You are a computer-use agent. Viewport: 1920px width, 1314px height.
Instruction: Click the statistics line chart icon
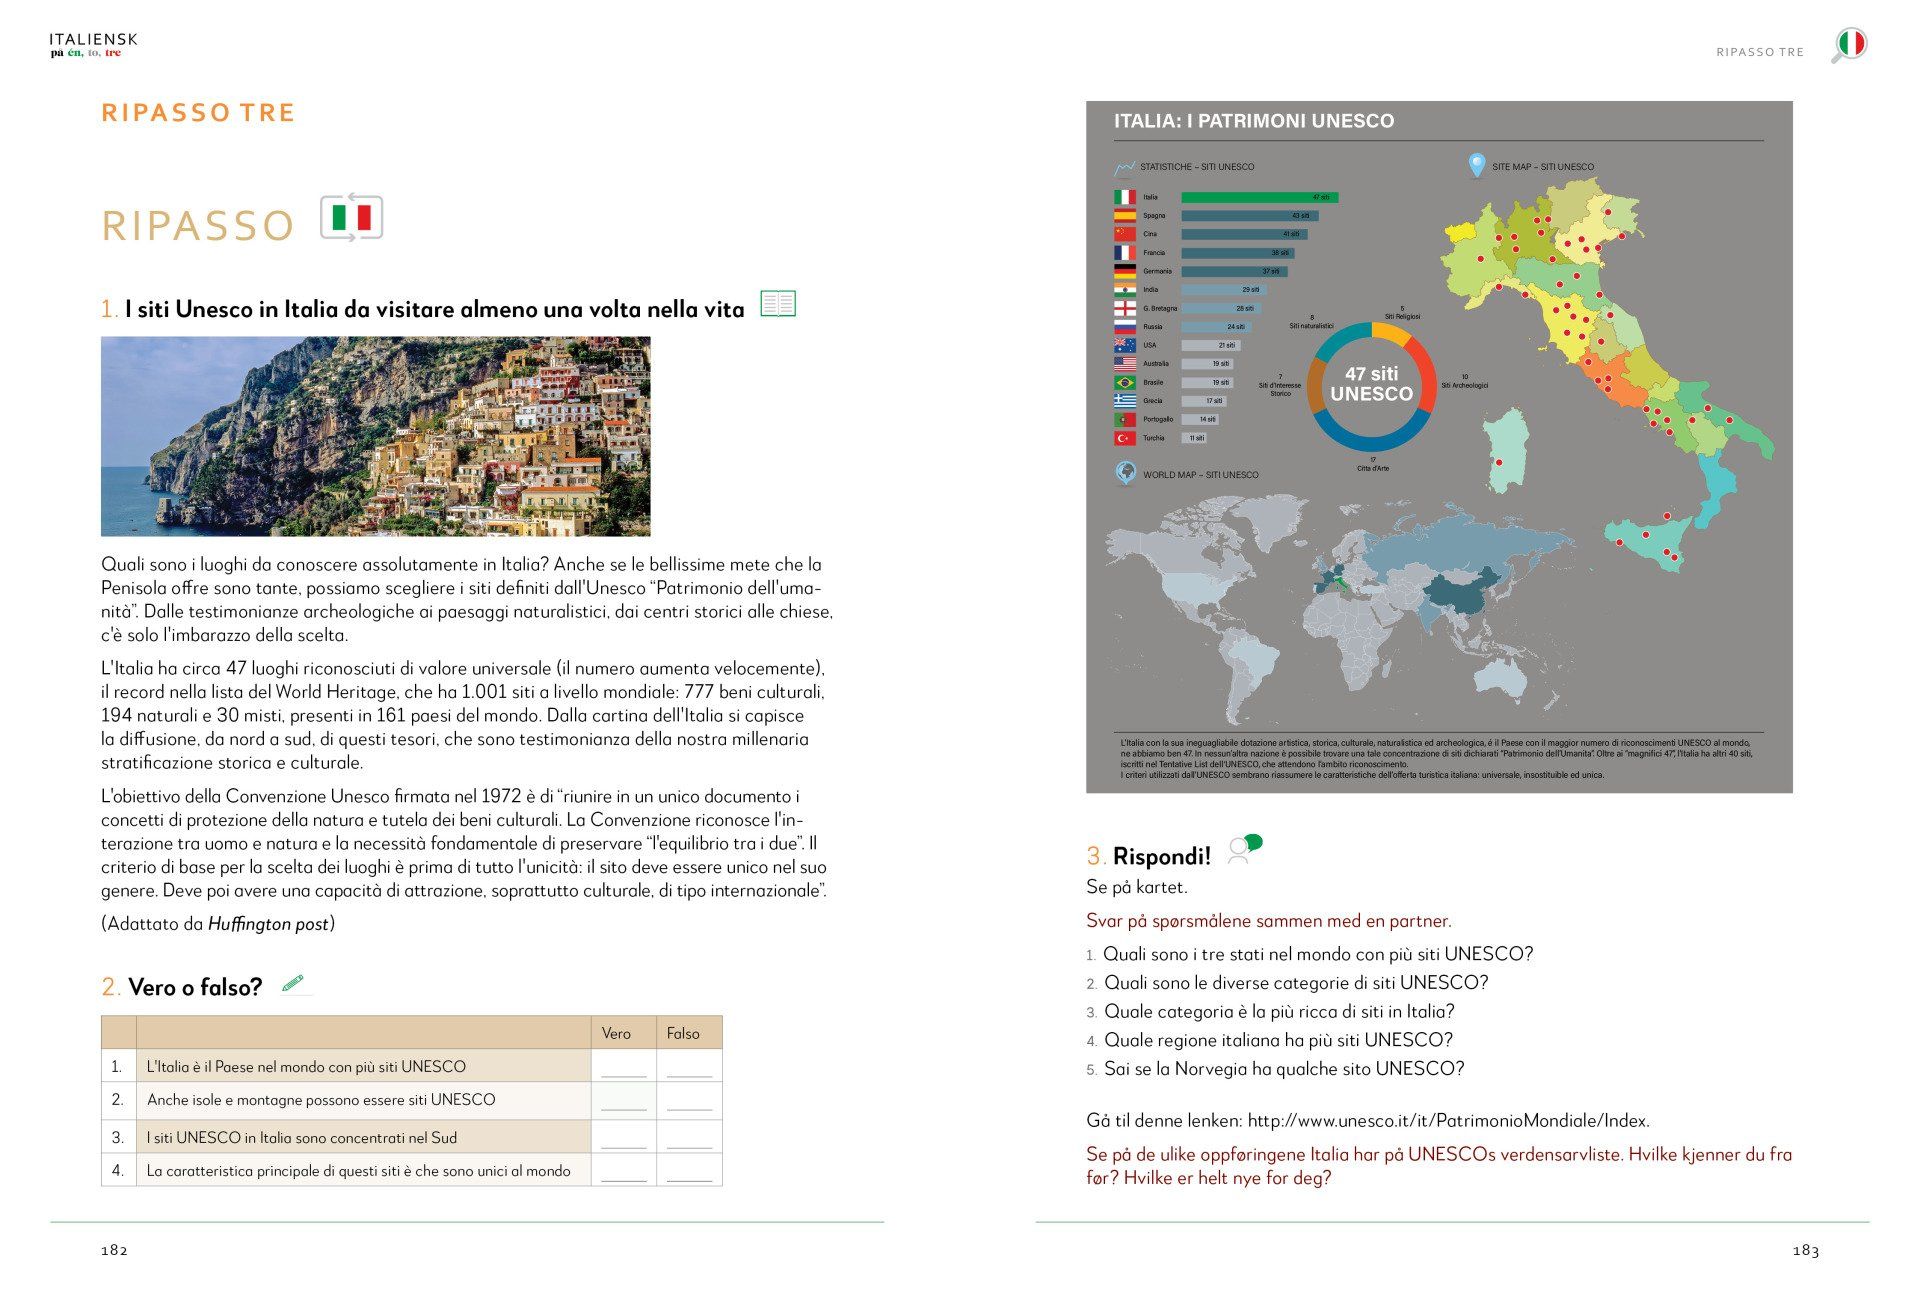coord(1124,168)
